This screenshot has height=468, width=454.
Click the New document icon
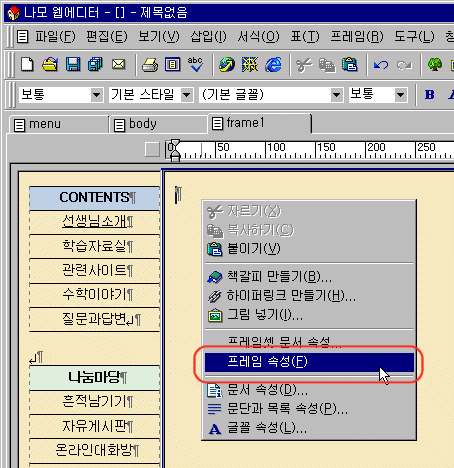pos(27,64)
